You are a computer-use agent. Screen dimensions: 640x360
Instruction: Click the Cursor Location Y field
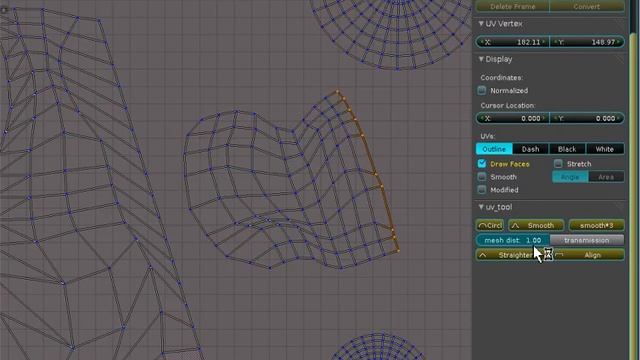(x=587, y=118)
